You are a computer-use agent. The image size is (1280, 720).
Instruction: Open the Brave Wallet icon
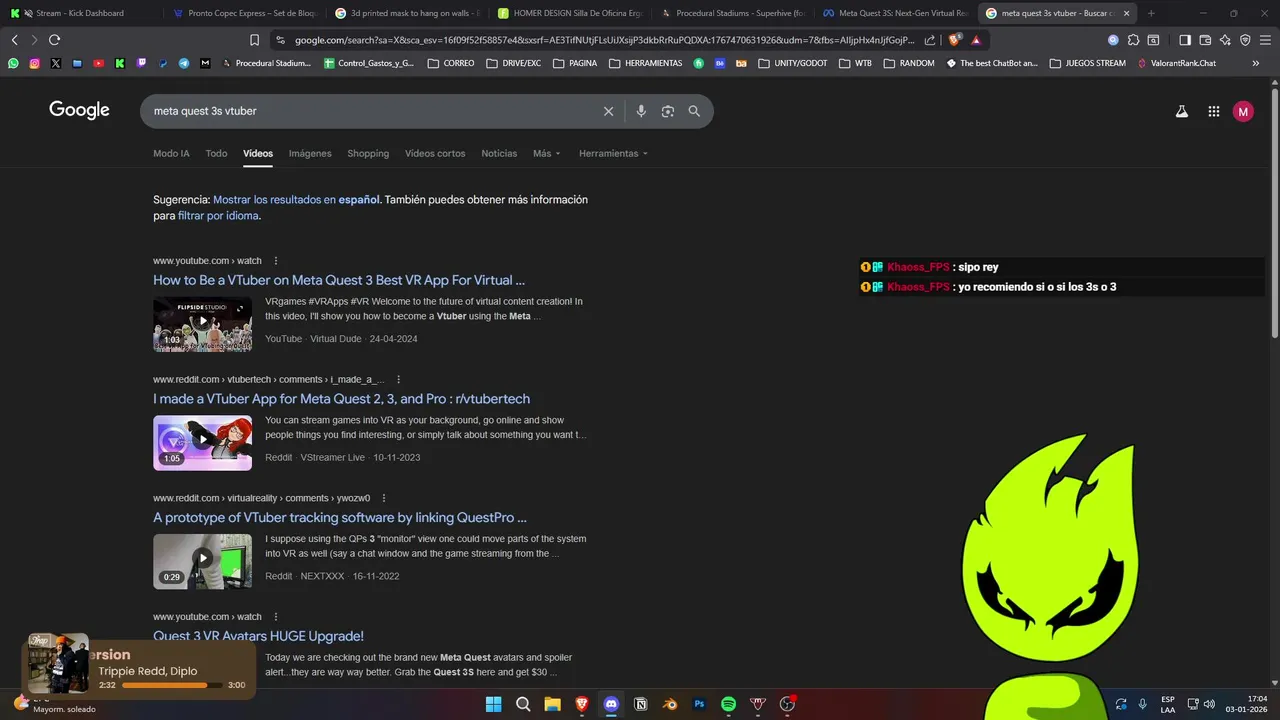[1205, 40]
